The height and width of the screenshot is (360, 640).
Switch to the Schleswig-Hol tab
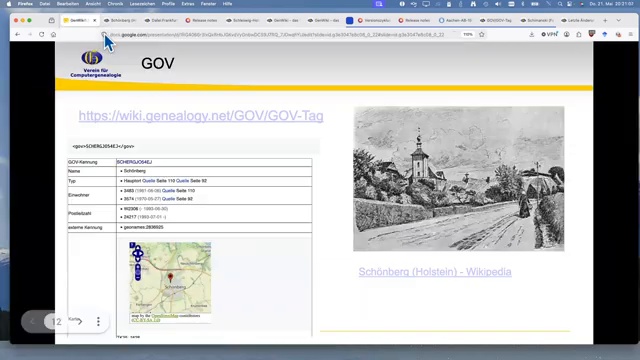click(243, 20)
